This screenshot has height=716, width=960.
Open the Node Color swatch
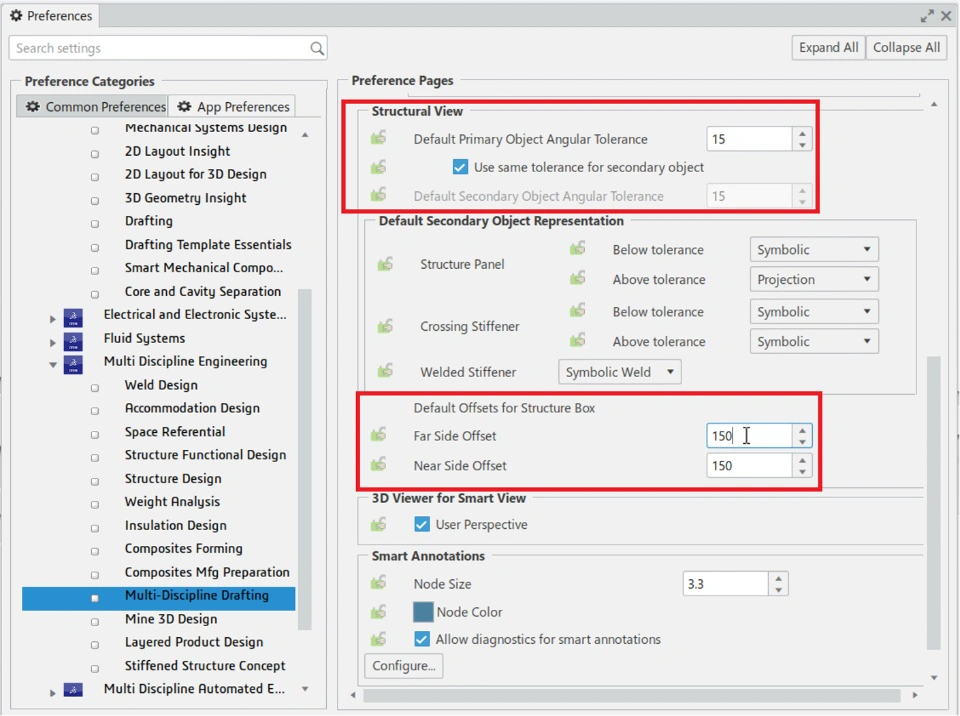point(423,612)
